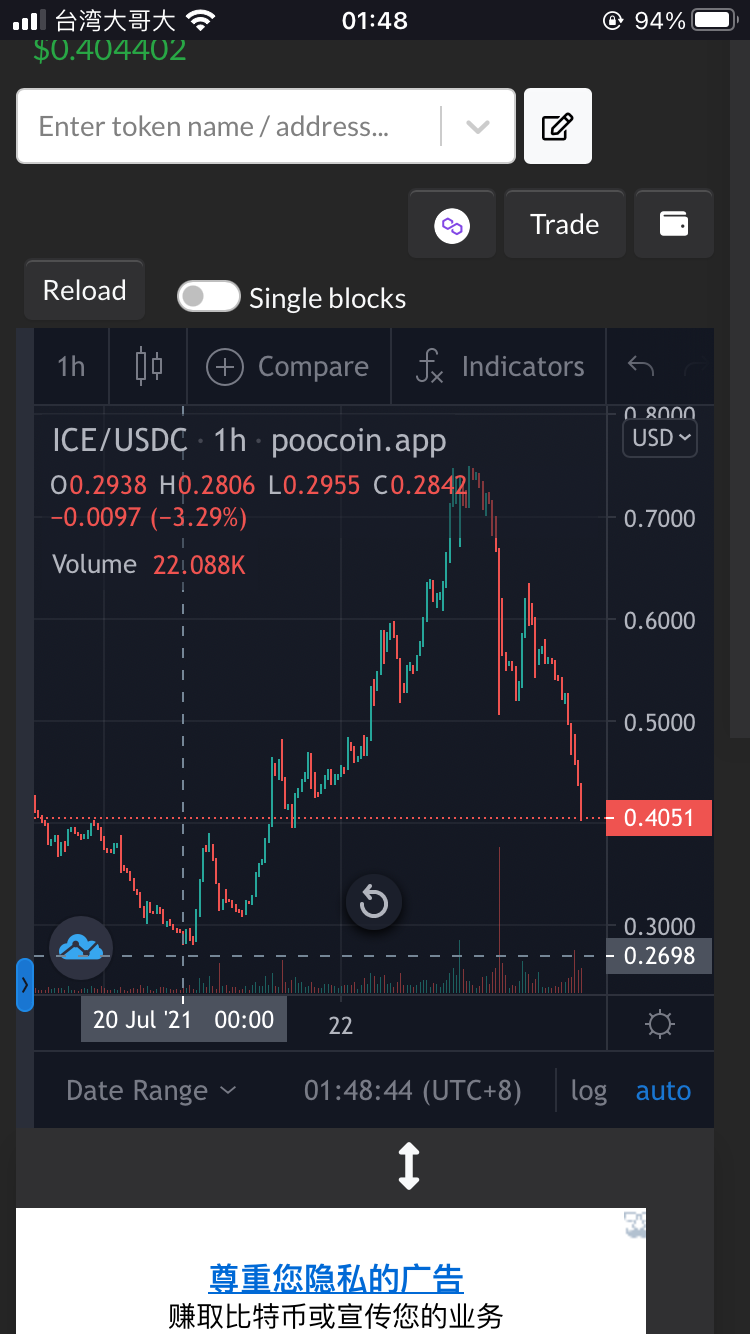The width and height of the screenshot is (750, 1334).
Task: Undo the last chart action arrow
Action: [x=641, y=367]
